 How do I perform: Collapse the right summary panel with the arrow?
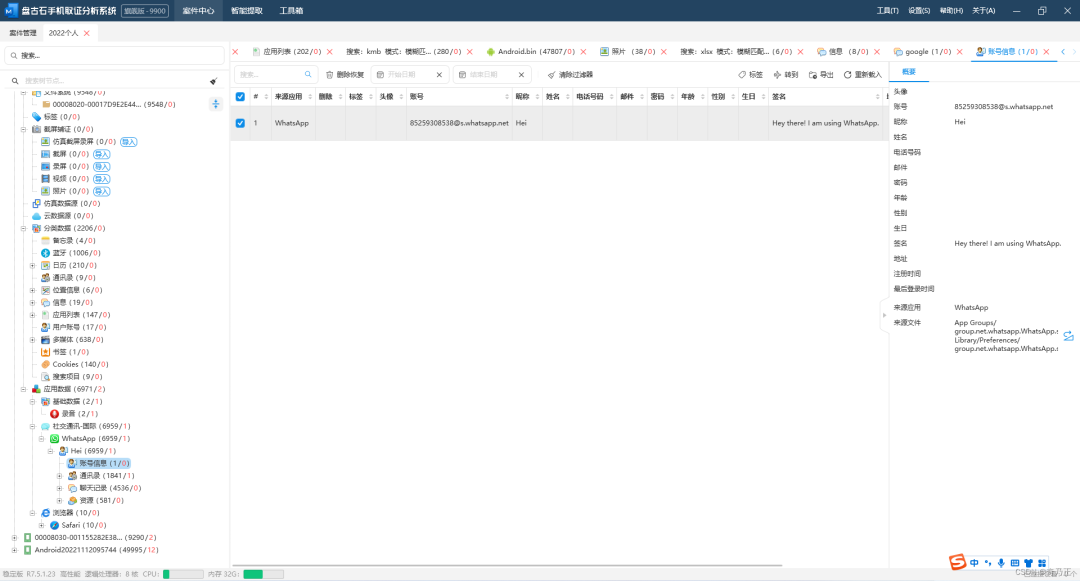click(x=884, y=315)
